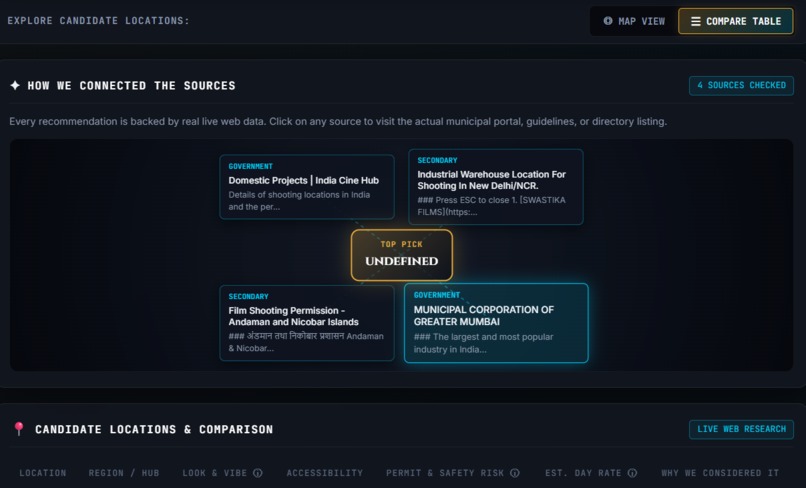Click the How We Connected the Sources heading

[132, 85]
